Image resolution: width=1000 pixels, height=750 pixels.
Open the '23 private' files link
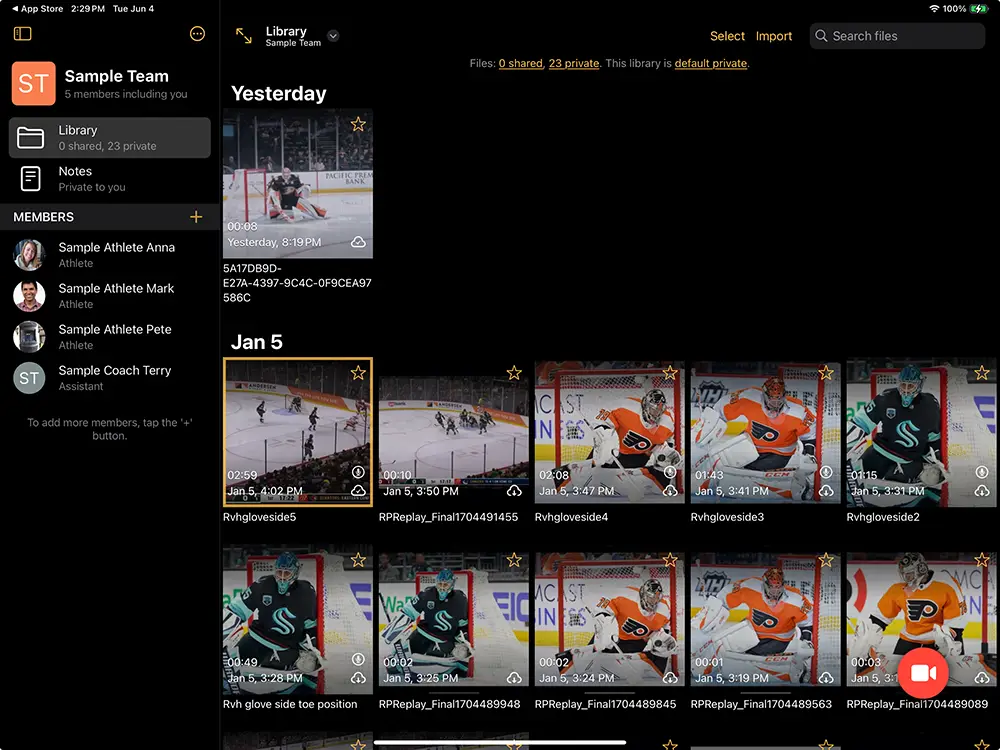574,63
